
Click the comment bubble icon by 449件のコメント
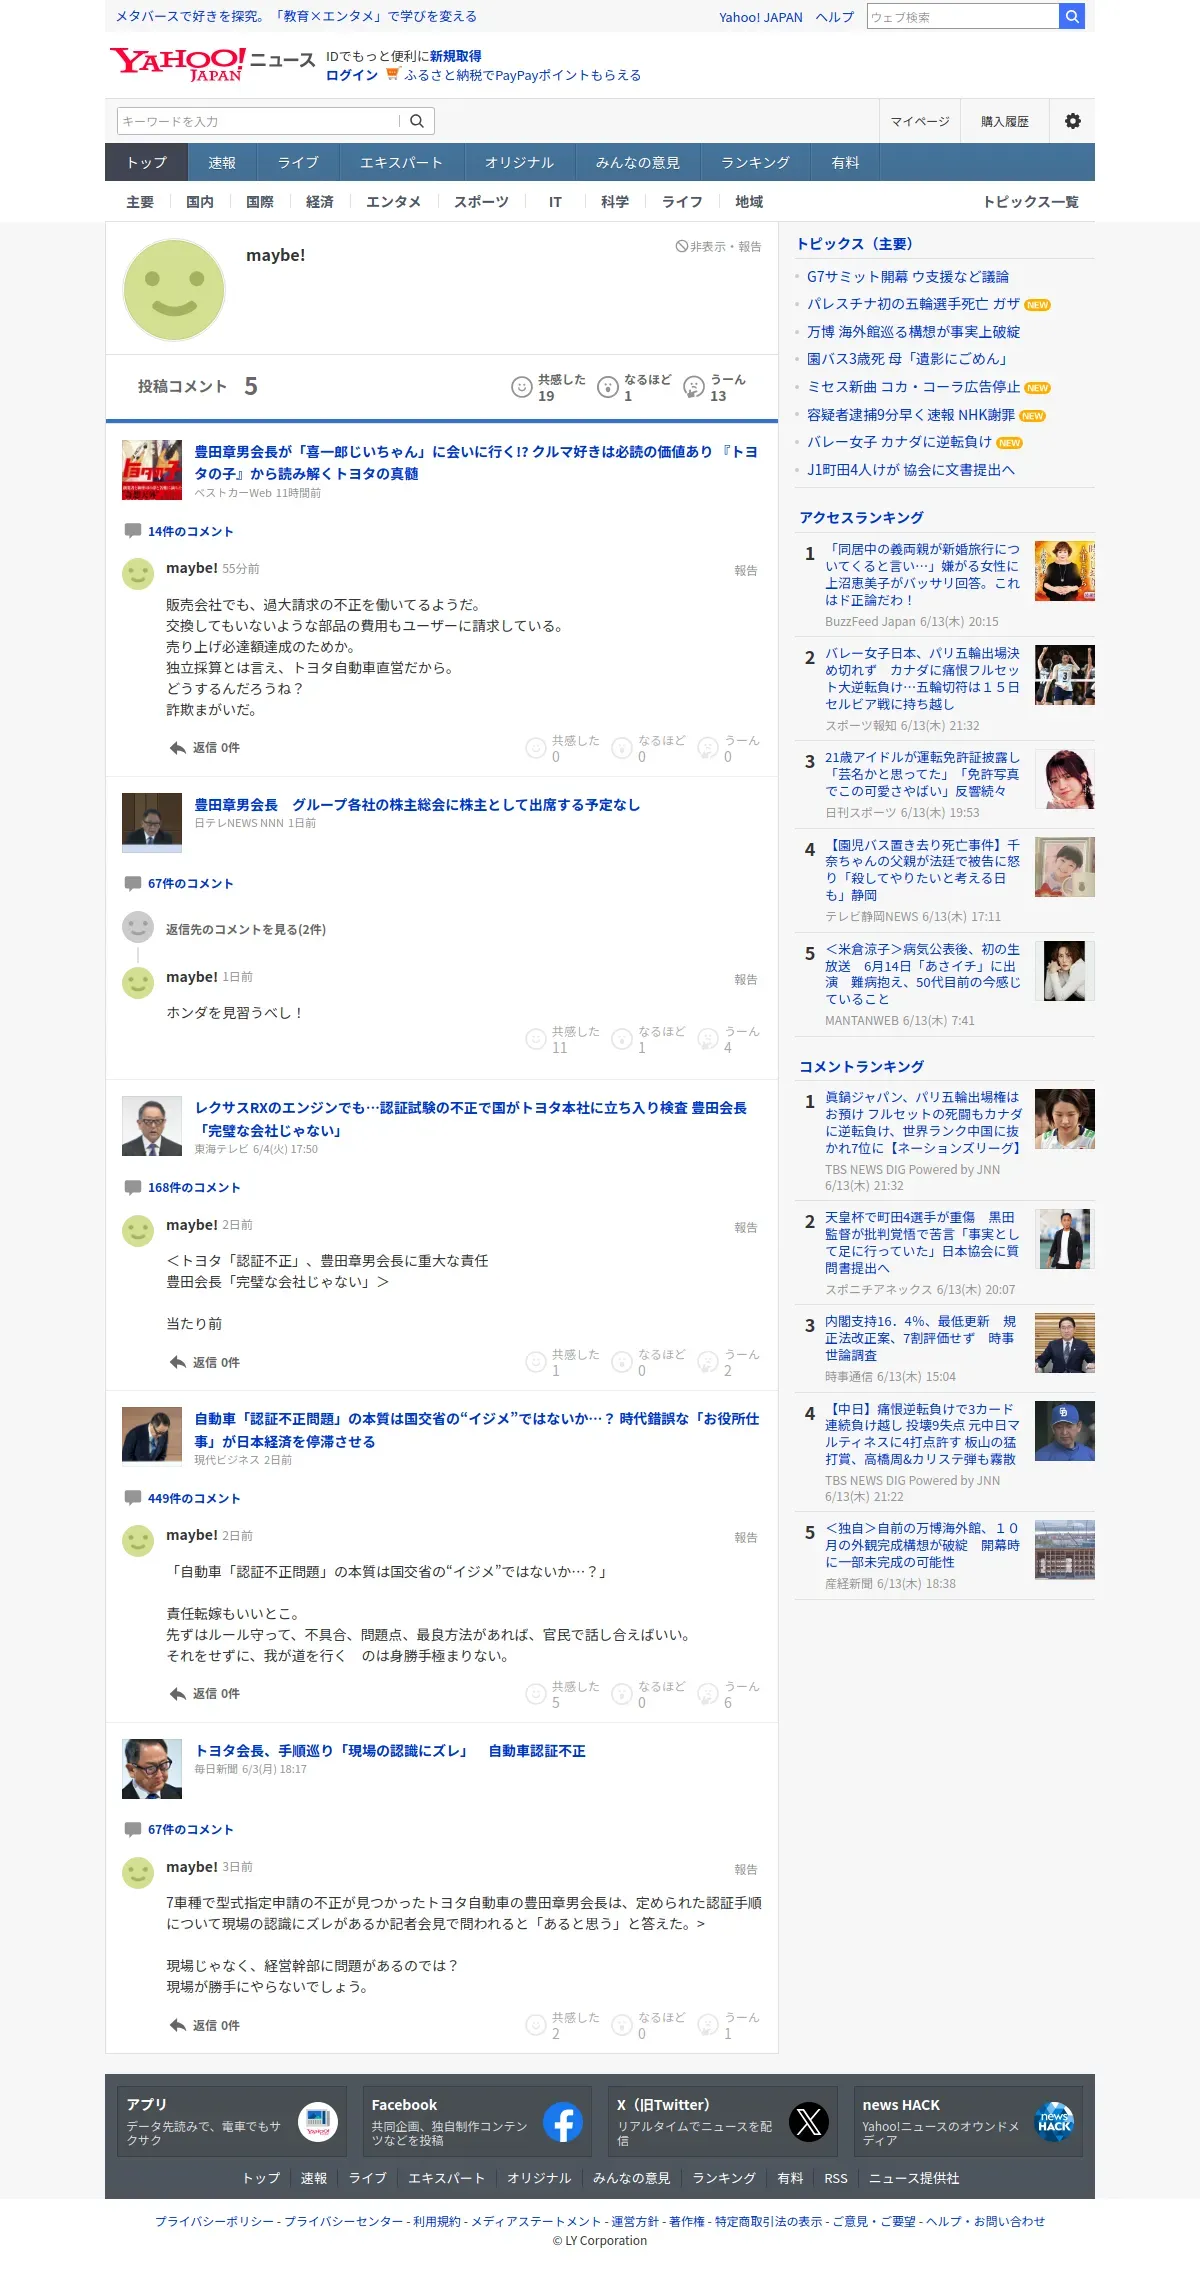pyautogui.click(x=132, y=1498)
